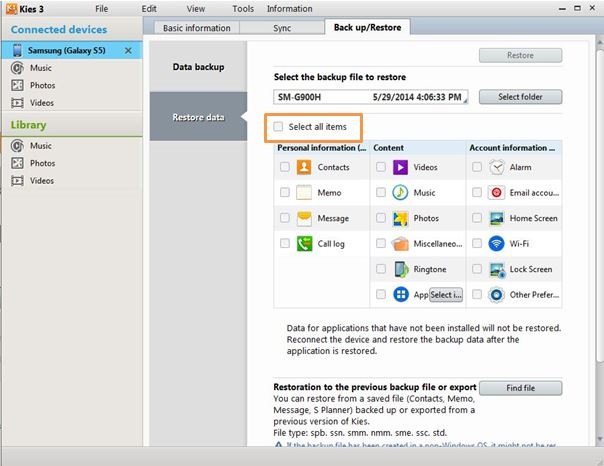Click the Connected devices Music icon

[17, 68]
